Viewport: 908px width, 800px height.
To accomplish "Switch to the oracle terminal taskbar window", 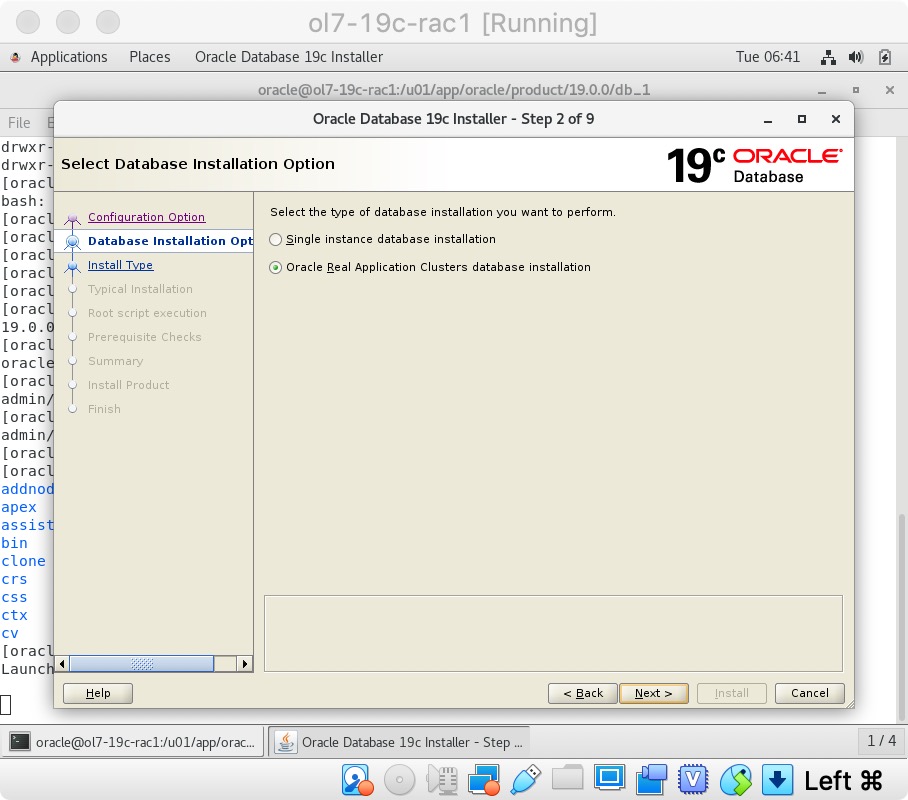I will [135, 742].
